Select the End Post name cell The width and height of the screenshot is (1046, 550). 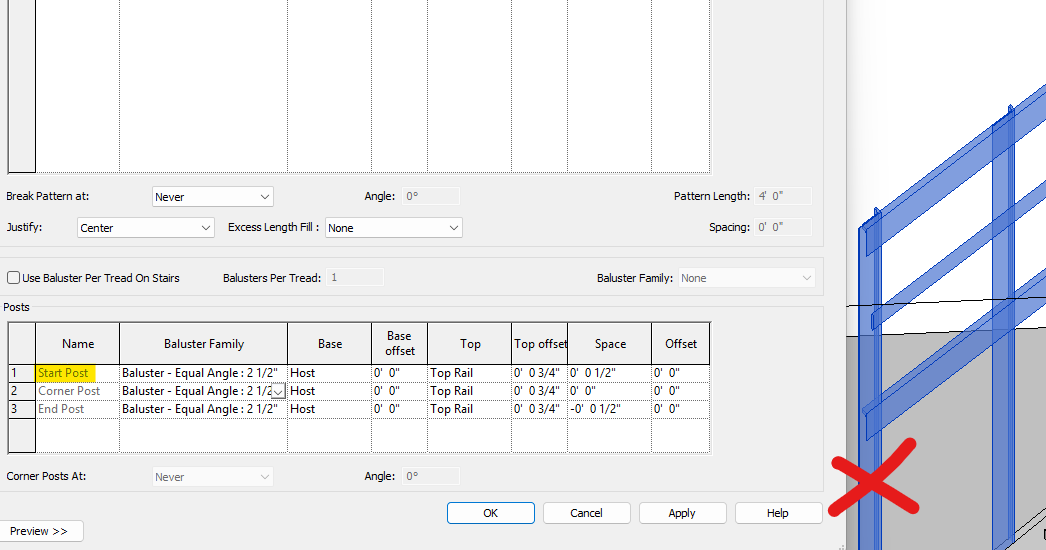click(x=77, y=409)
